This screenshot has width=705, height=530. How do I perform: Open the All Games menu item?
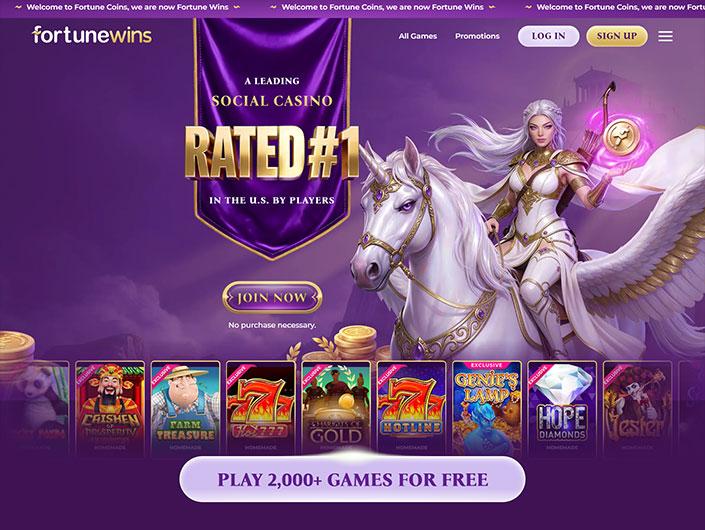[418, 36]
